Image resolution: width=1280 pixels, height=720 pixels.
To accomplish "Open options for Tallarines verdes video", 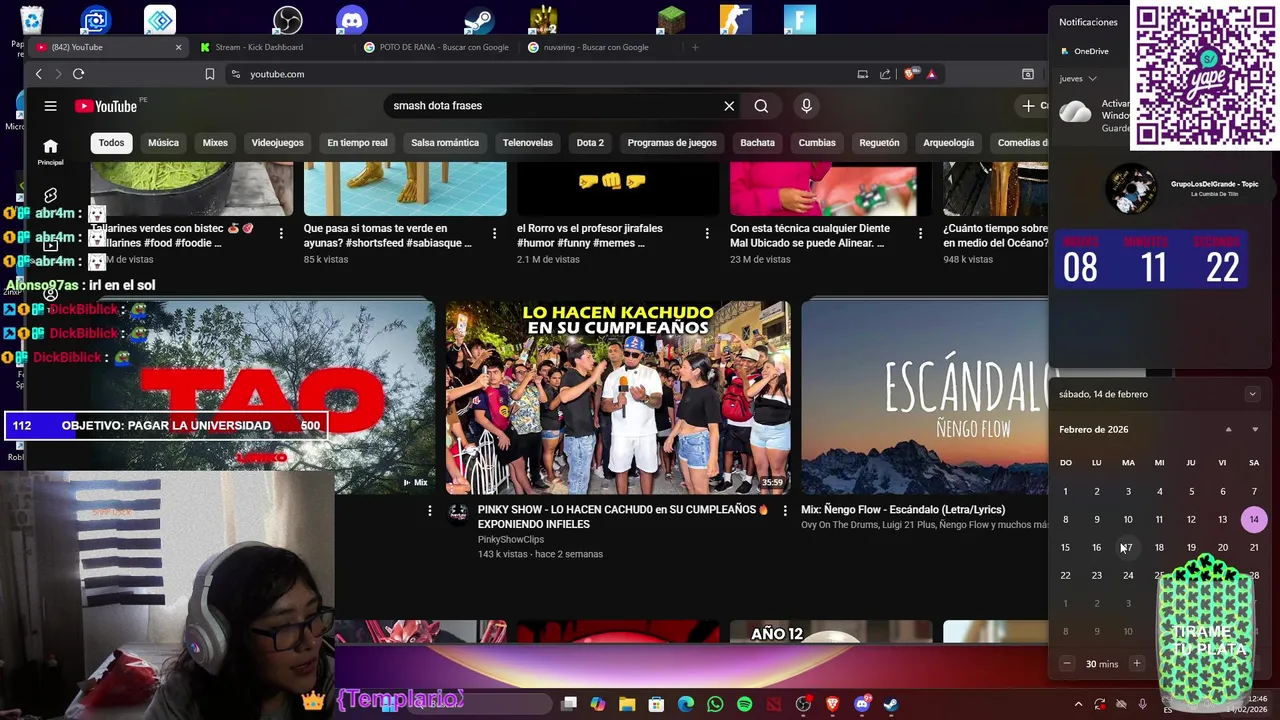I will tap(281, 233).
